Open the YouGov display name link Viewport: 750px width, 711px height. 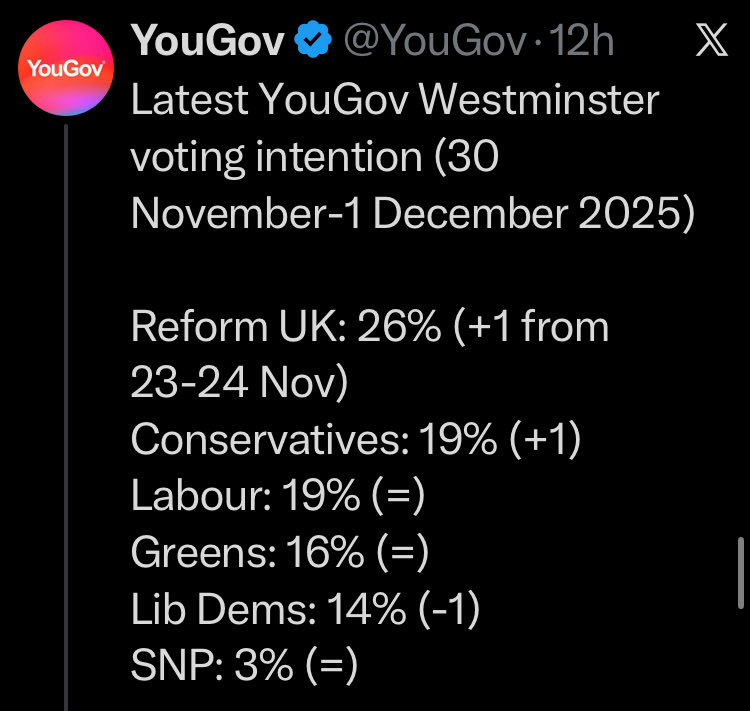coord(208,41)
